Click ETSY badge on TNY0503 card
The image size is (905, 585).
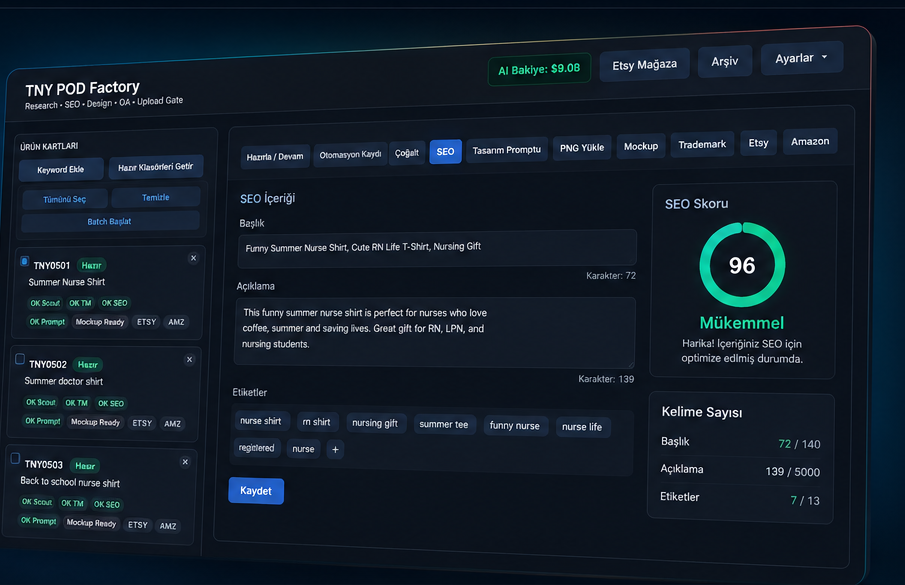(x=138, y=525)
